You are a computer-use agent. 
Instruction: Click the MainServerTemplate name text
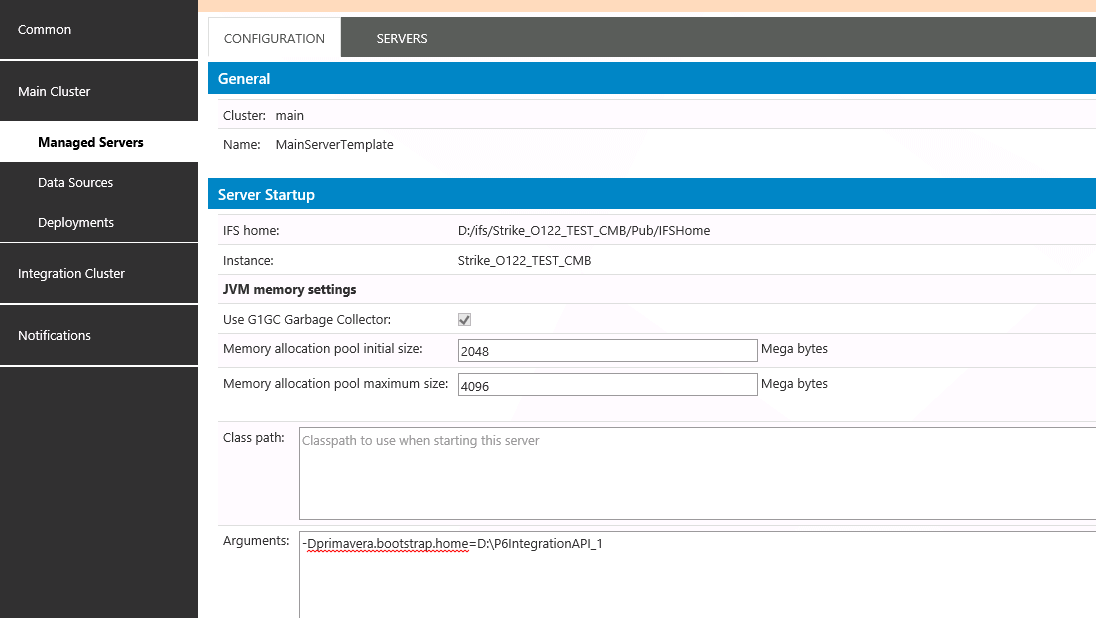[334, 144]
